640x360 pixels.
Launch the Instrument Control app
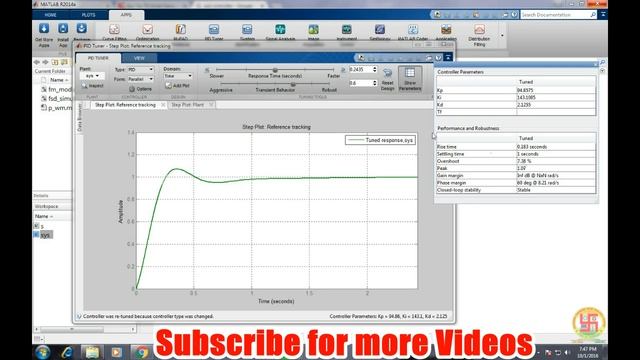(347, 32)
